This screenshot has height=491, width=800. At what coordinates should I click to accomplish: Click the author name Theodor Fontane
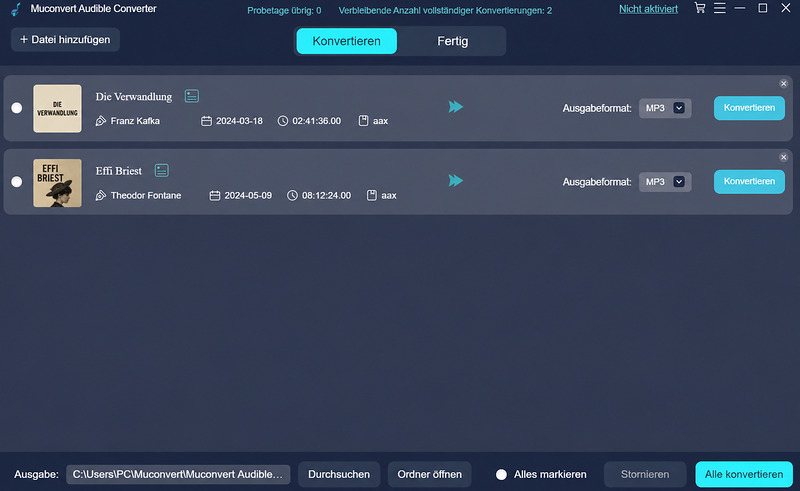pos(146,195)
